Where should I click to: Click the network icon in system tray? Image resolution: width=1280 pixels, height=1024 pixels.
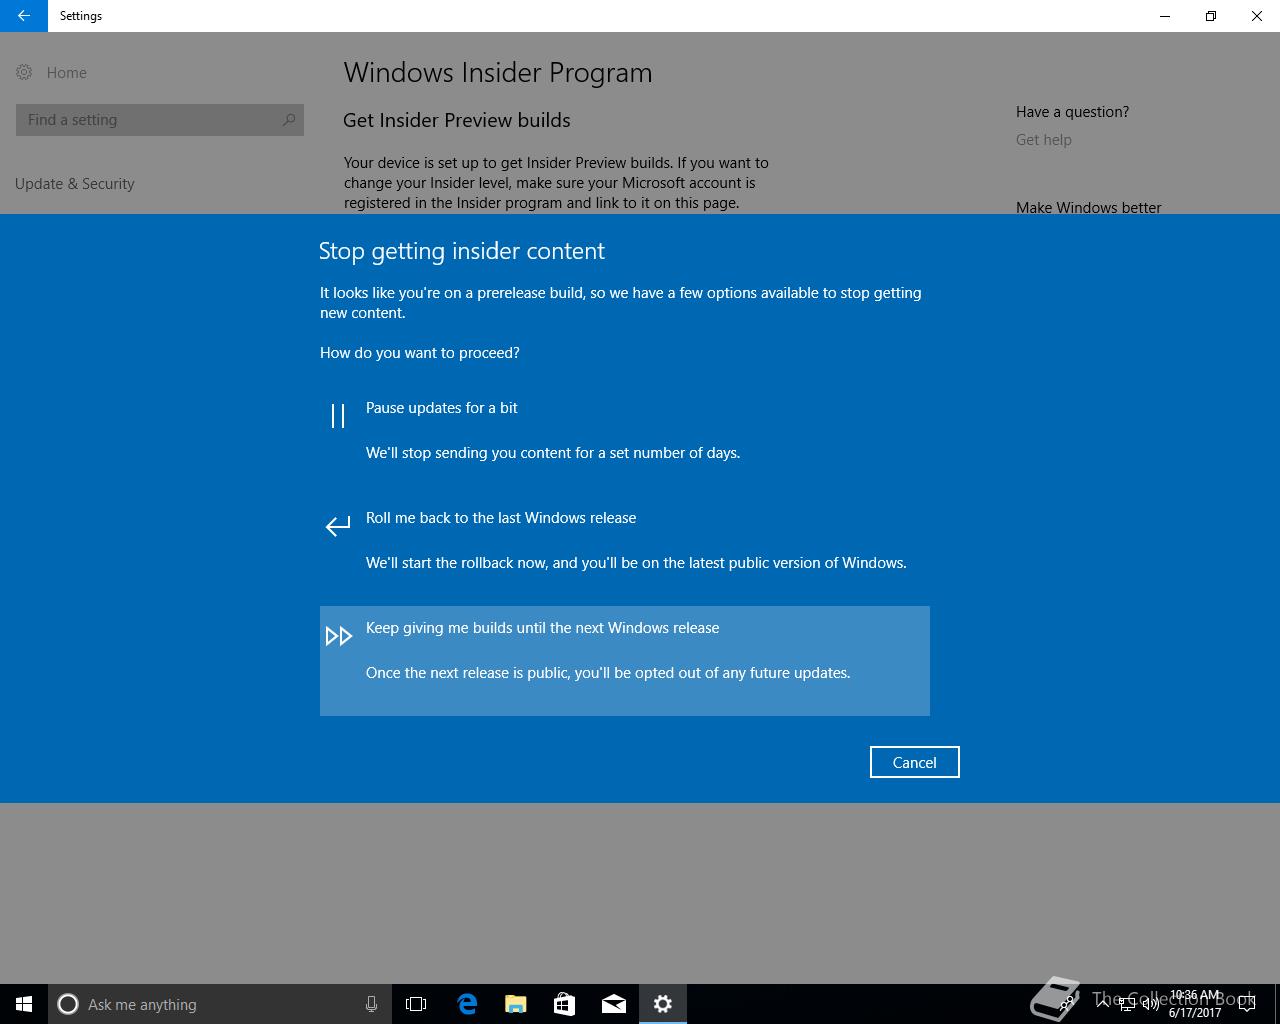[1127, 1004]
